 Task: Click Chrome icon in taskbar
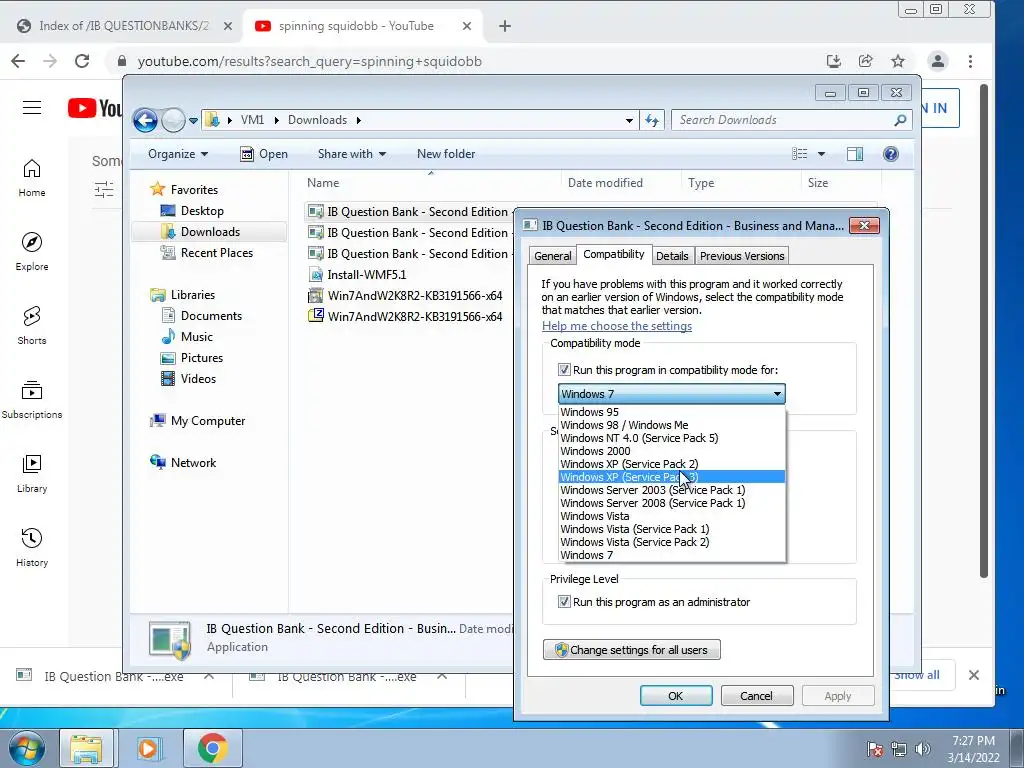click(x=212, y=748)
